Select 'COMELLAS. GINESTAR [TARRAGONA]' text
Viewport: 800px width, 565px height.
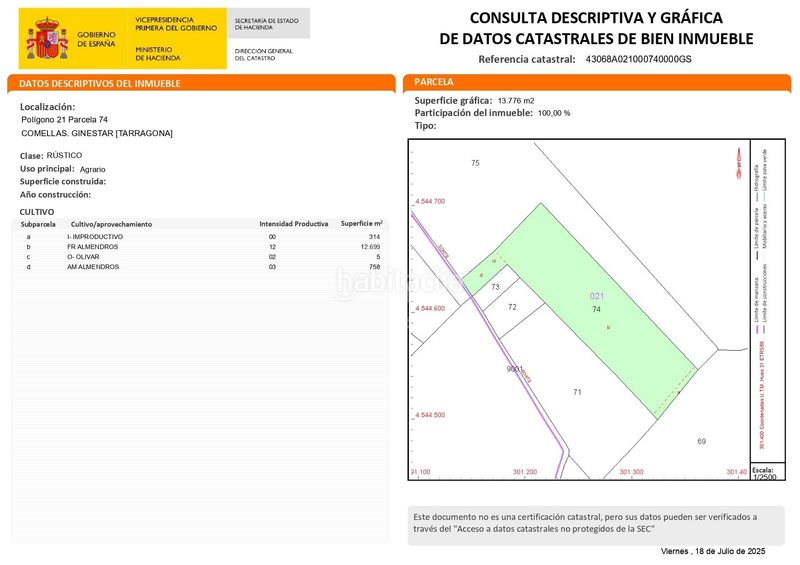pyautogui.click(x=97, y=133)
